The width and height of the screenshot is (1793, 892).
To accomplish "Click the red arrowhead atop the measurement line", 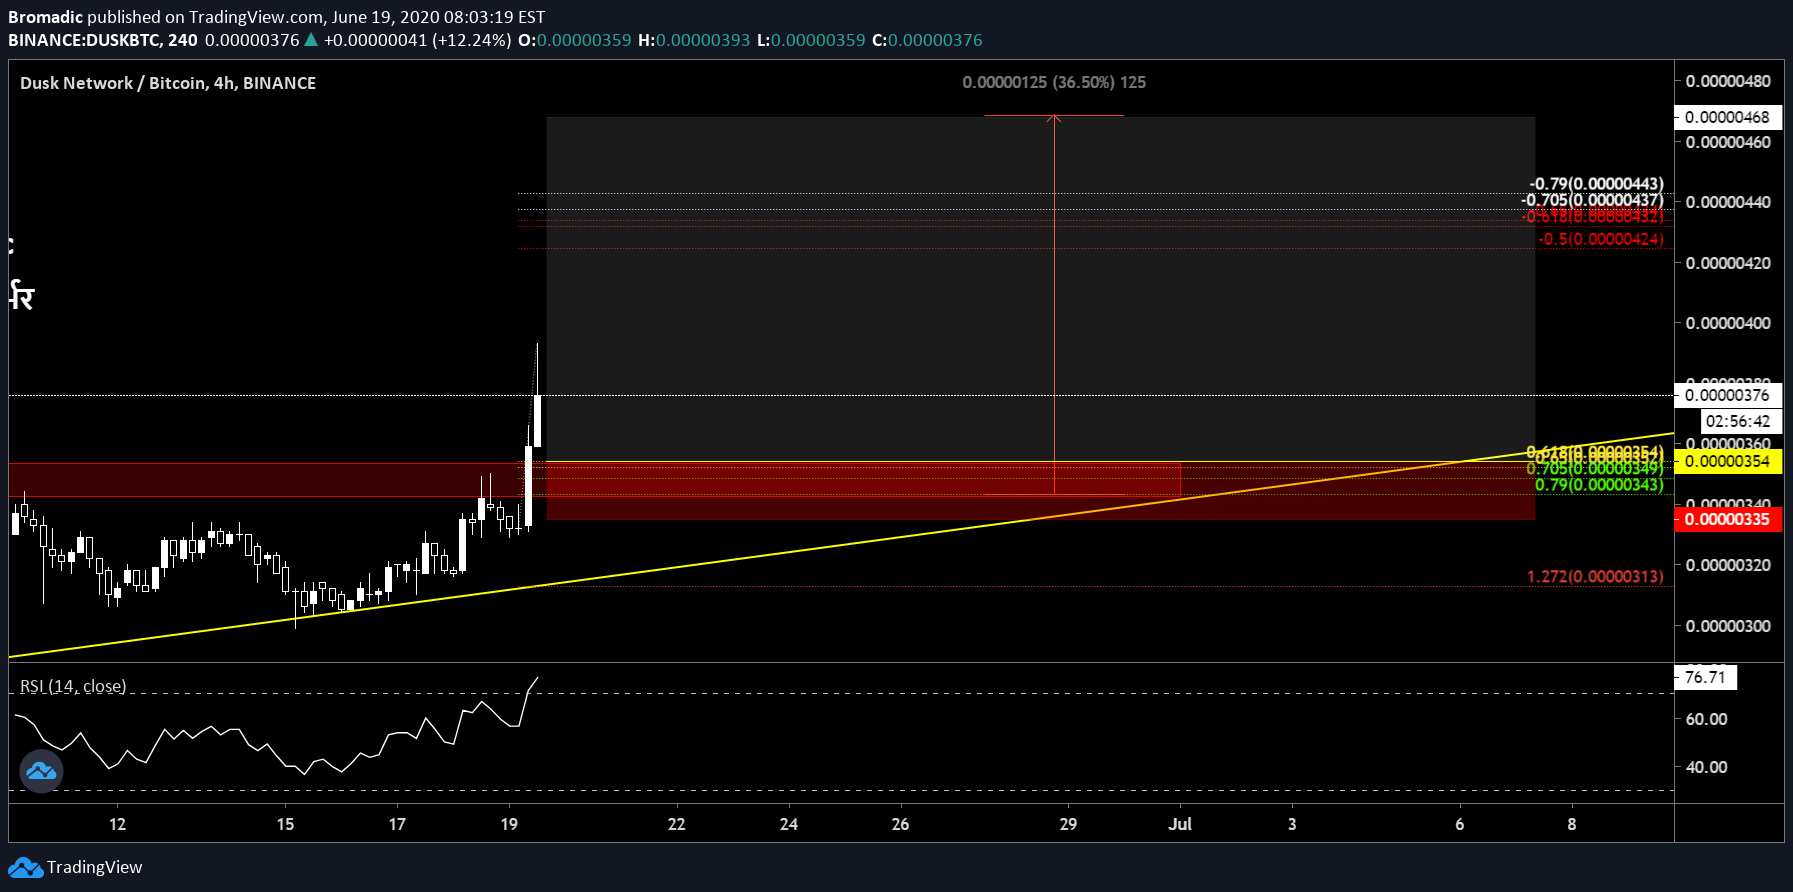I will coord(1054,119).
